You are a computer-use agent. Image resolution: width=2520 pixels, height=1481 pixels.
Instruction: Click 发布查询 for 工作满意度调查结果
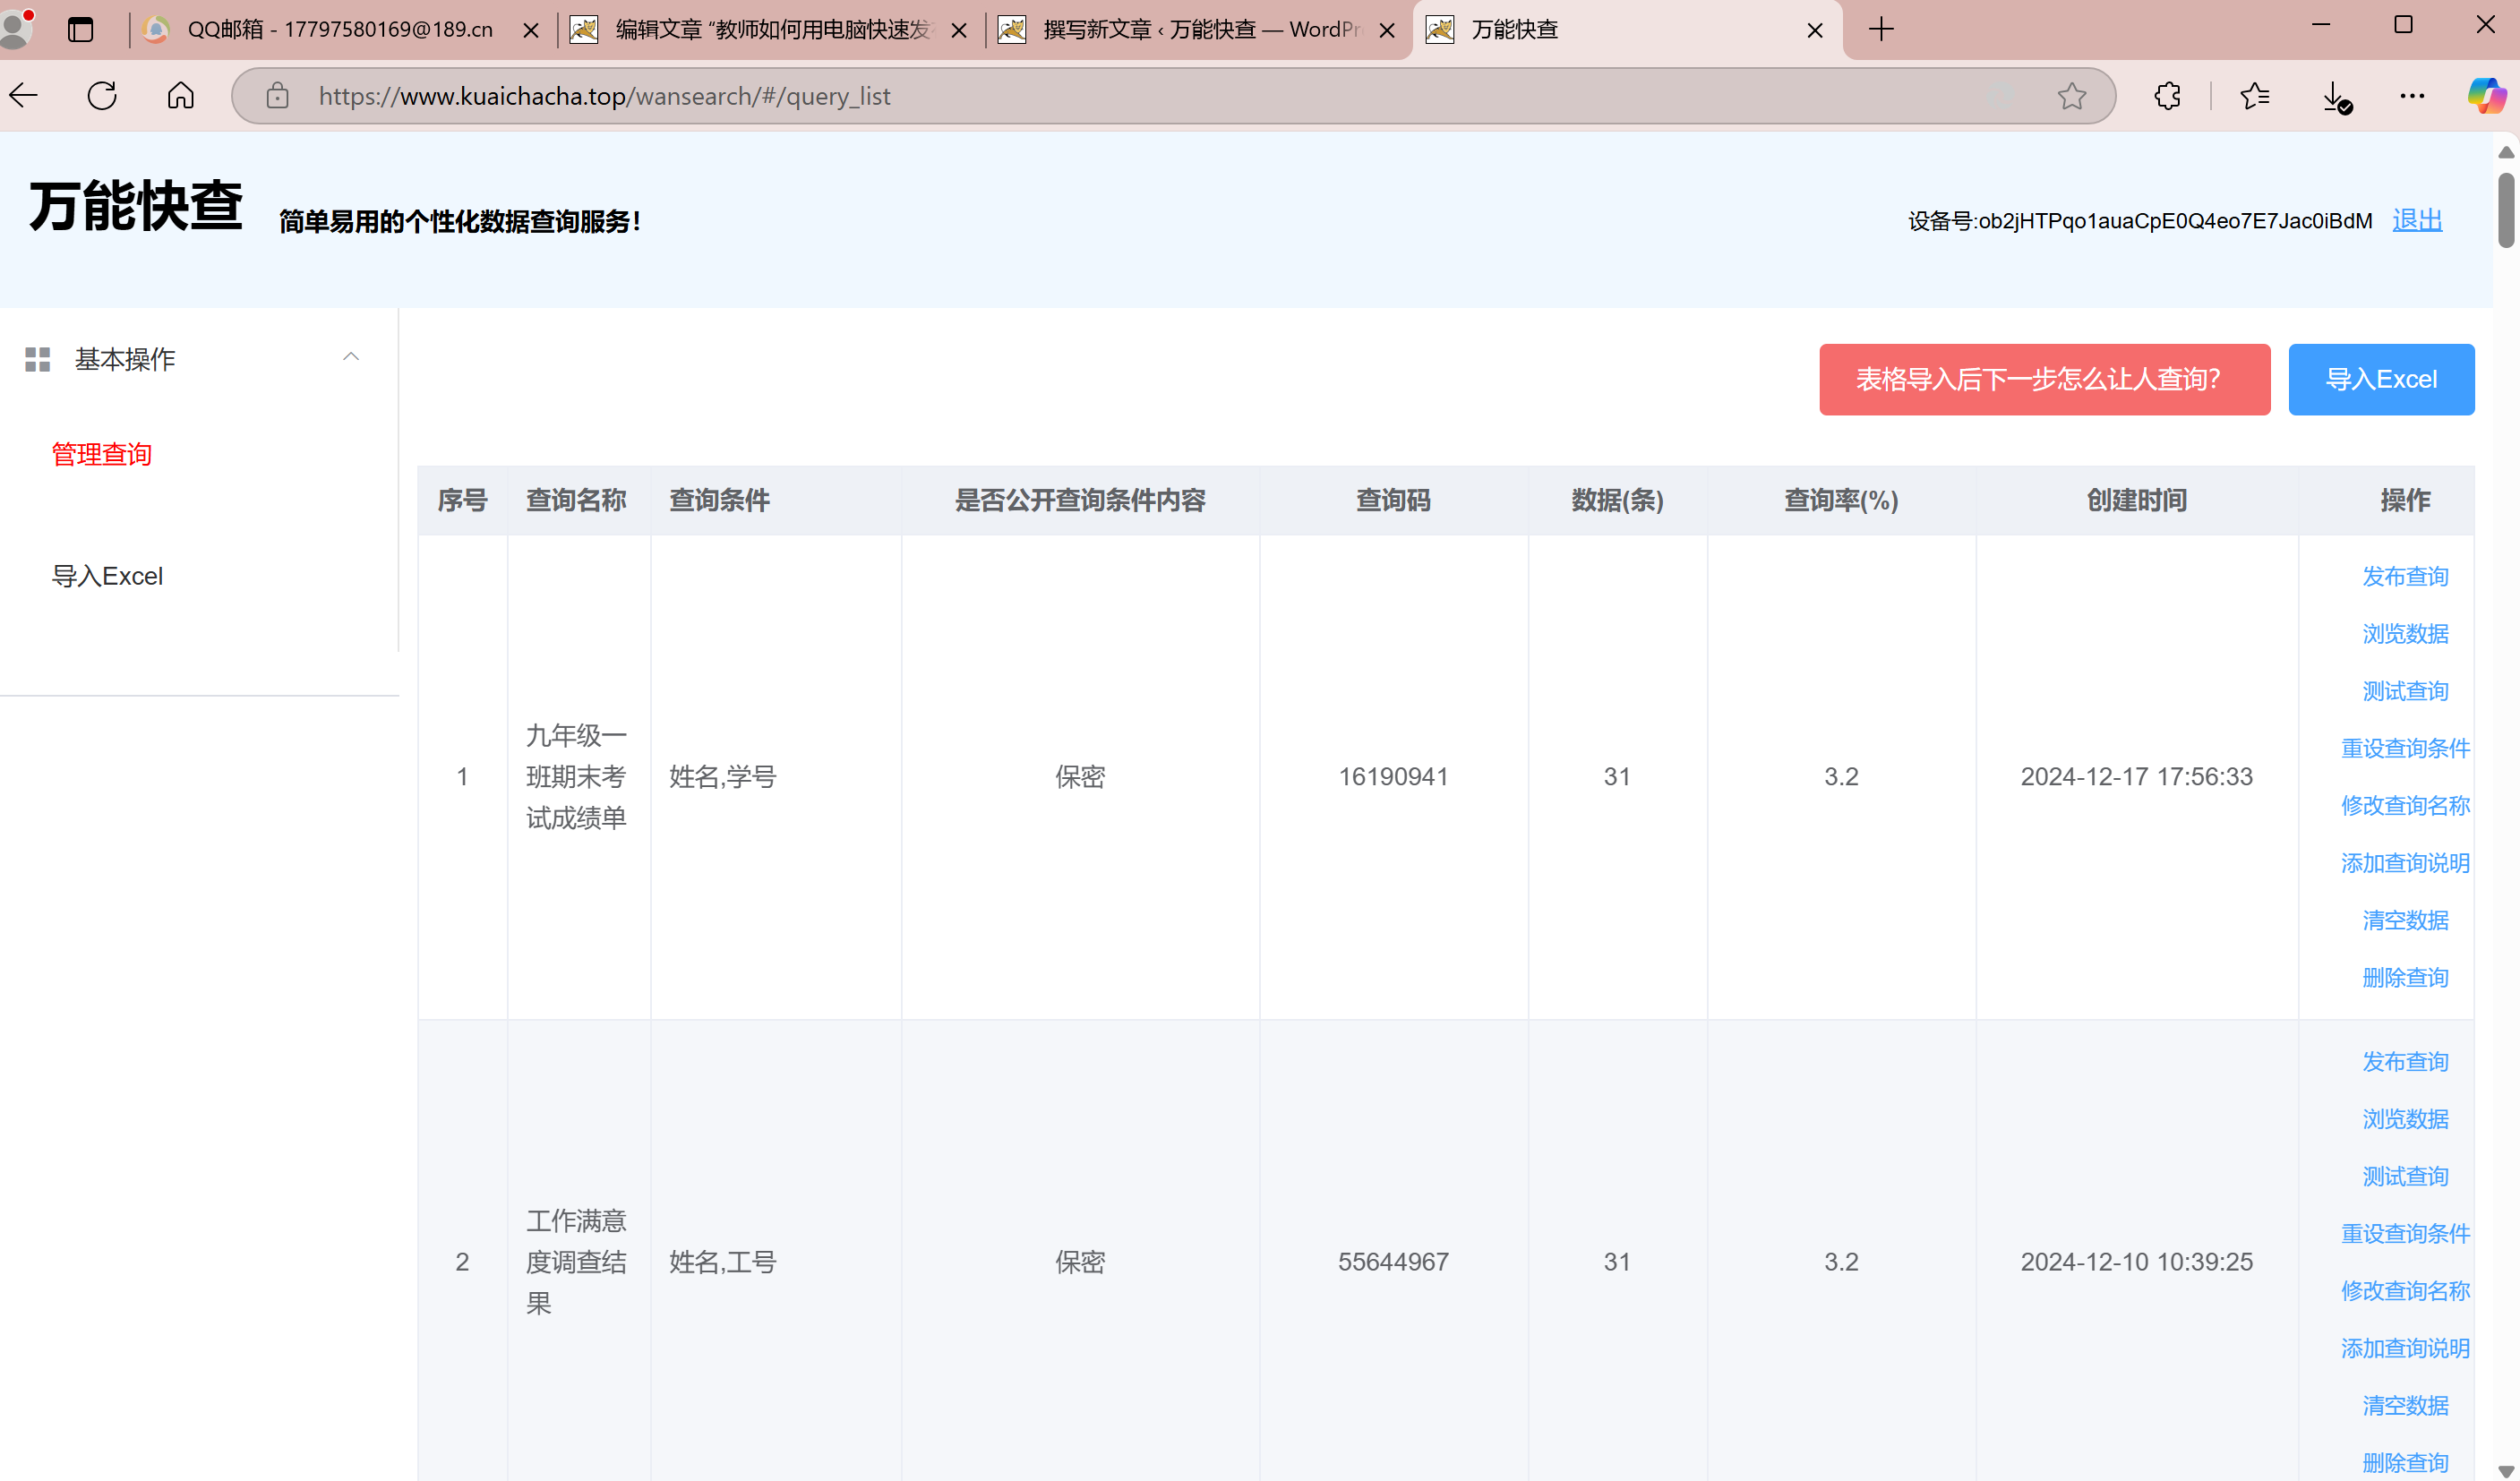click(x=2405, y=1061)
